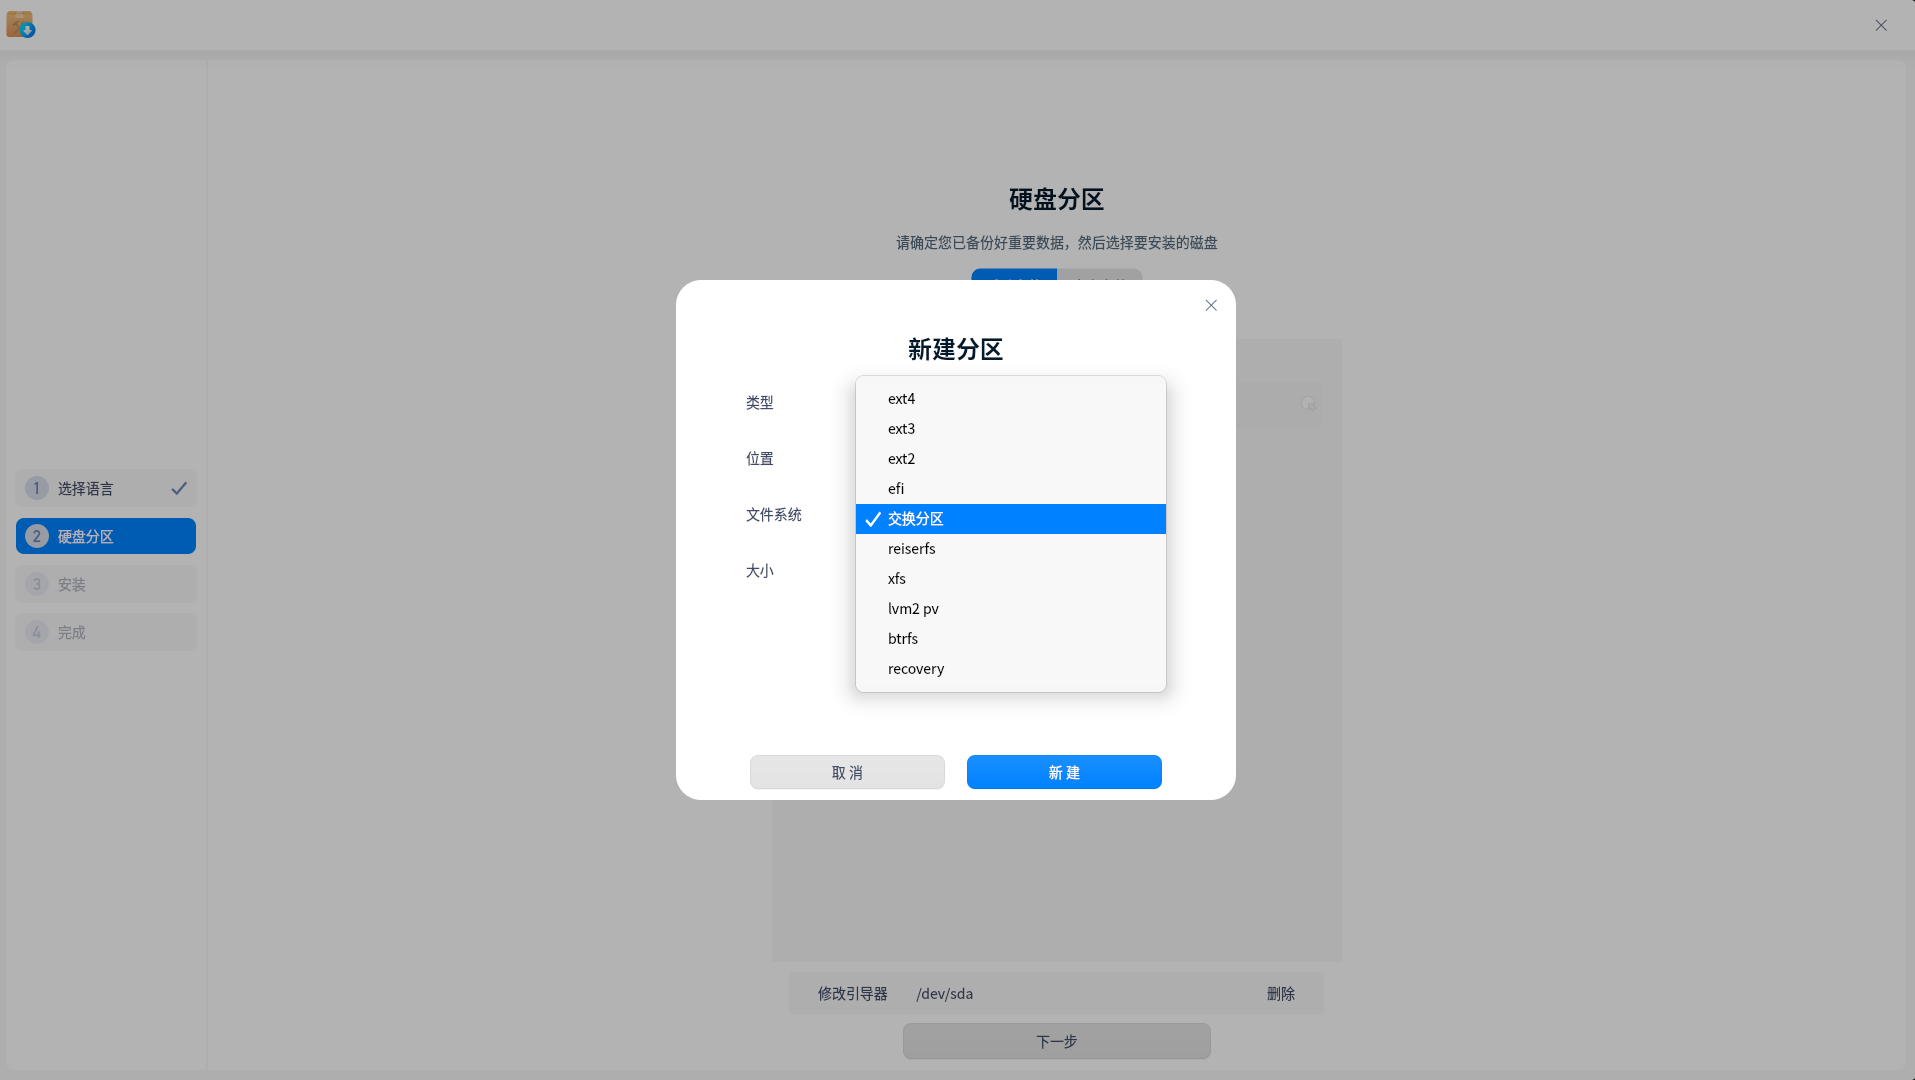Click step 3 安装 in sidebar
This screenshot has height=1080, width=1915.
tap(106, 584)
